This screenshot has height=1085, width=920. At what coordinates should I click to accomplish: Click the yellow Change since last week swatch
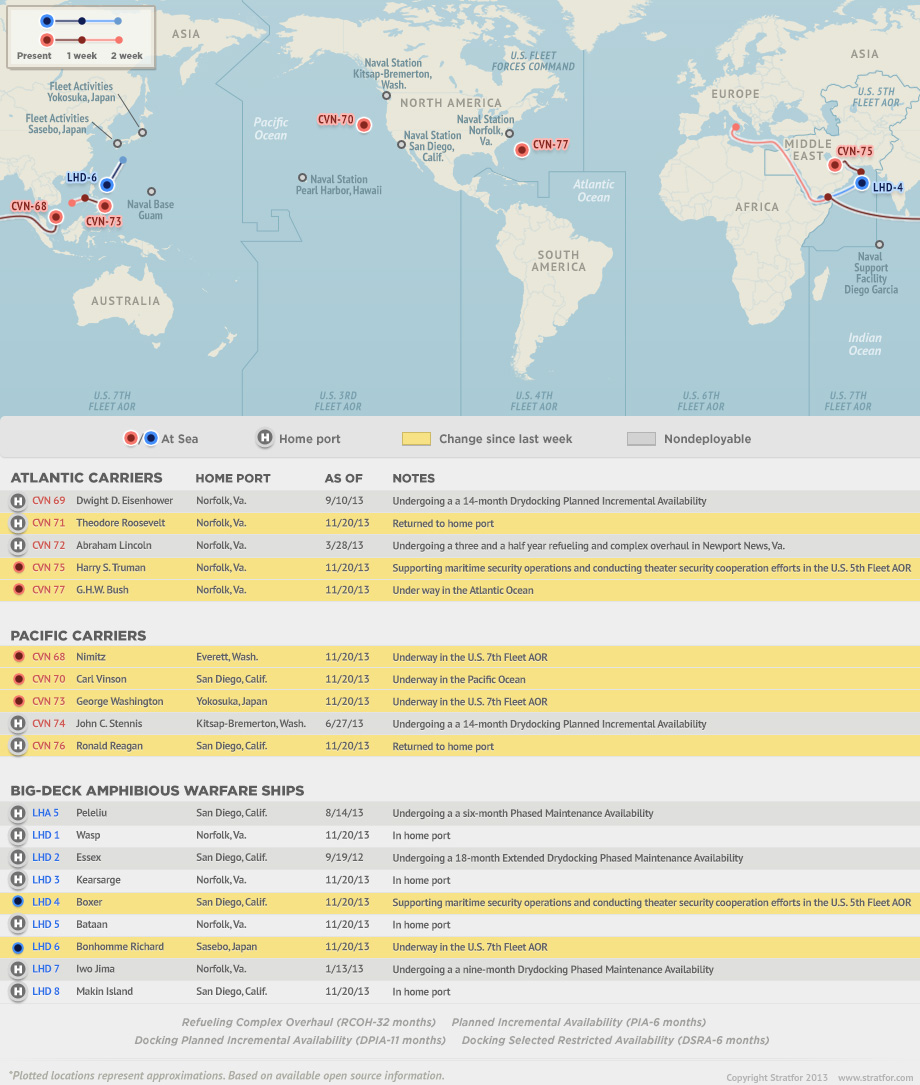click(416, 439)
